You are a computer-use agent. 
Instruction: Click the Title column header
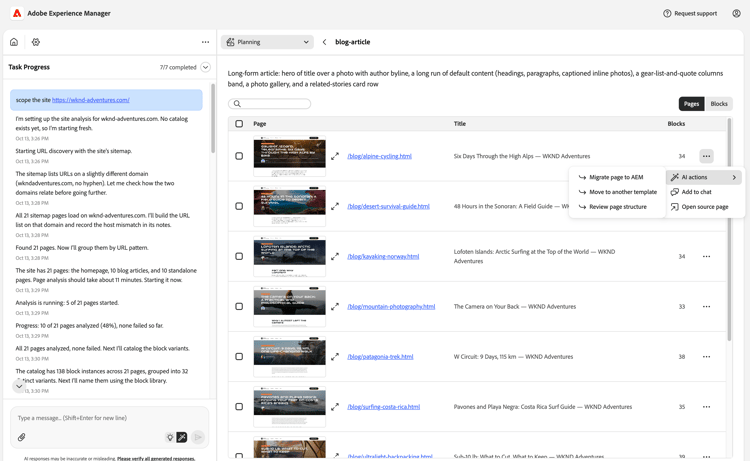pos(460,124)
